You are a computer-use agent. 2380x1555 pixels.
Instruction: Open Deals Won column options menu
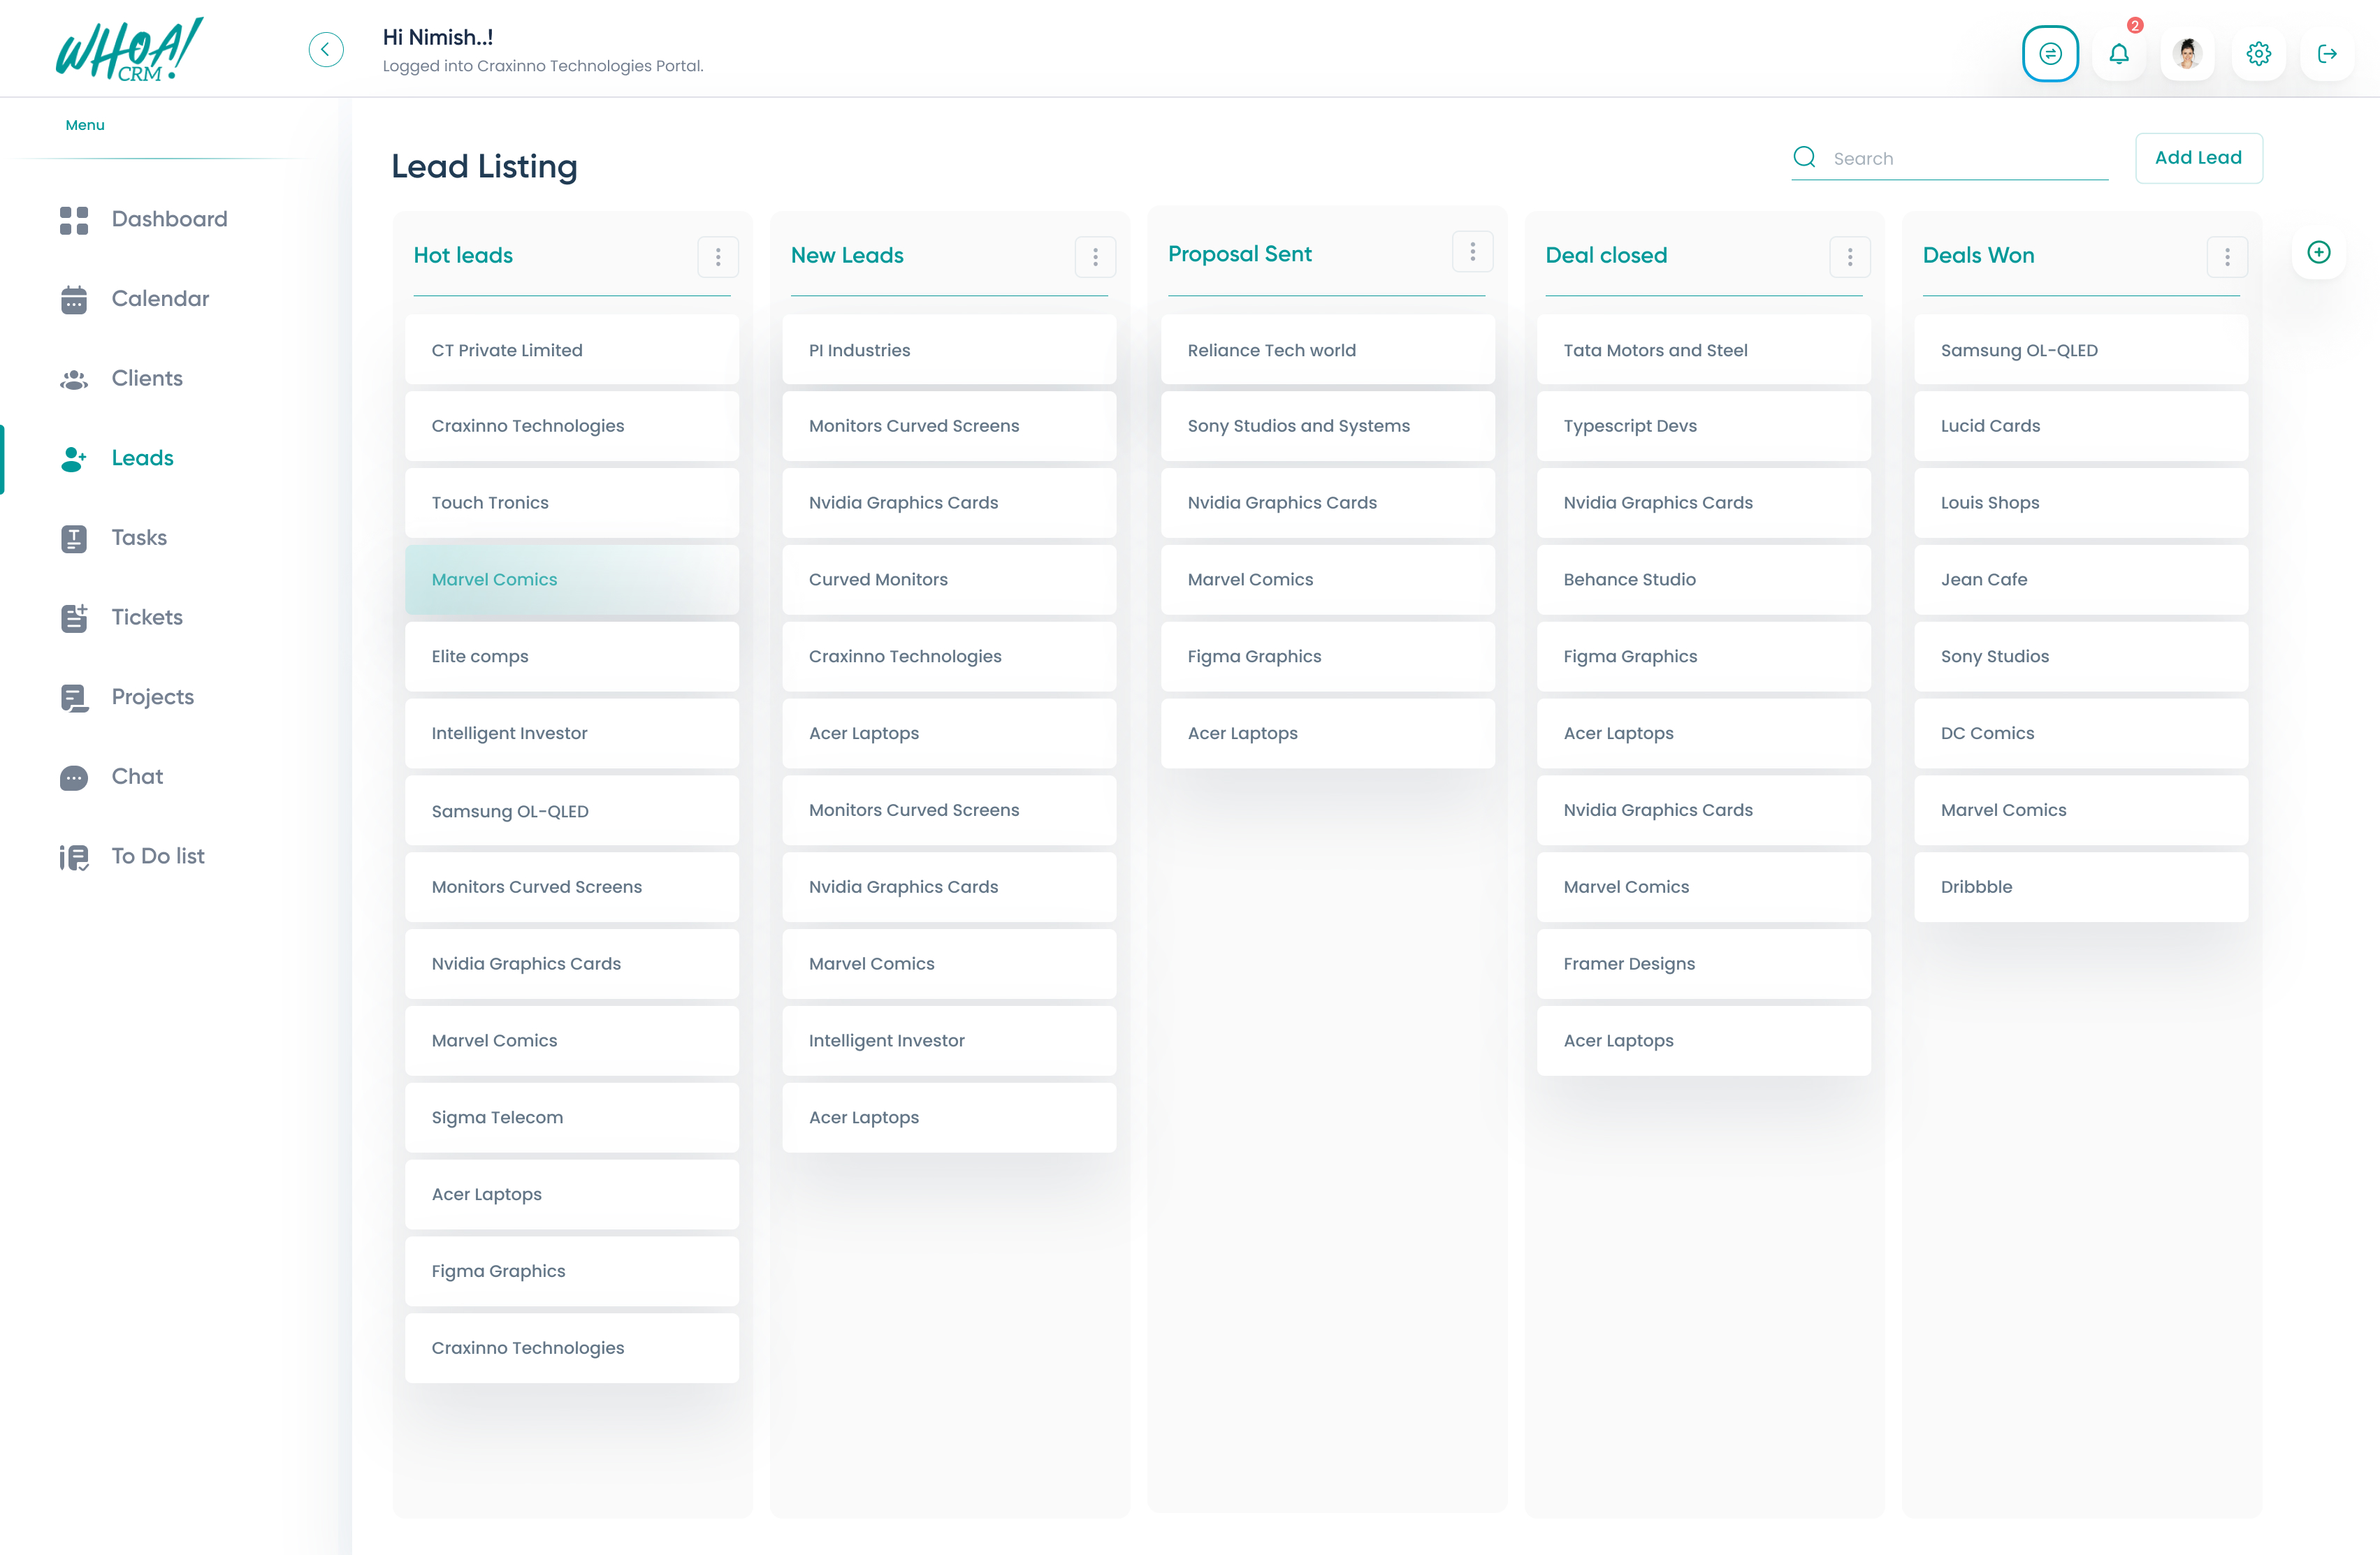(x=2227, y=257)
